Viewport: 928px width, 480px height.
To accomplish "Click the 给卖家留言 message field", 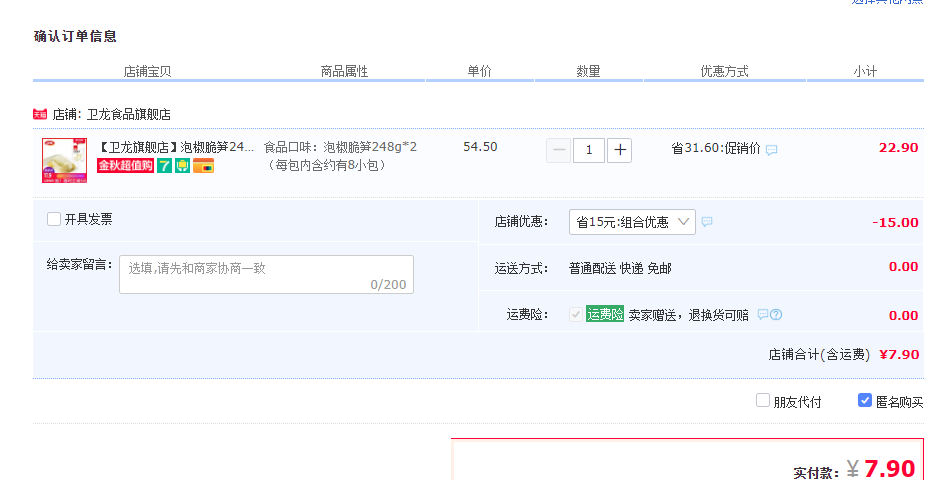I will click(x=266, y=275).
